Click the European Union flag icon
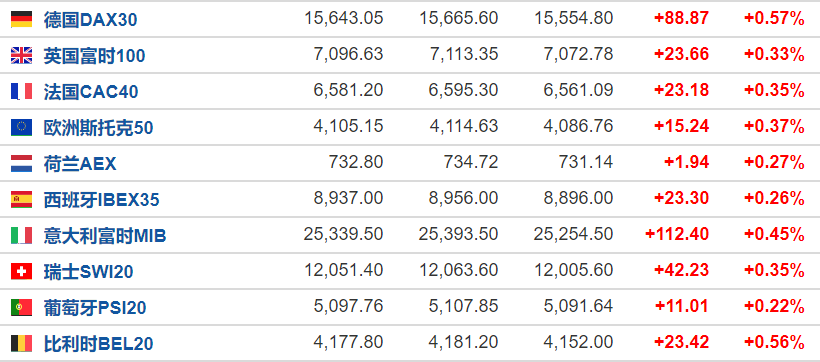820x362 pixels. [21, 128]
